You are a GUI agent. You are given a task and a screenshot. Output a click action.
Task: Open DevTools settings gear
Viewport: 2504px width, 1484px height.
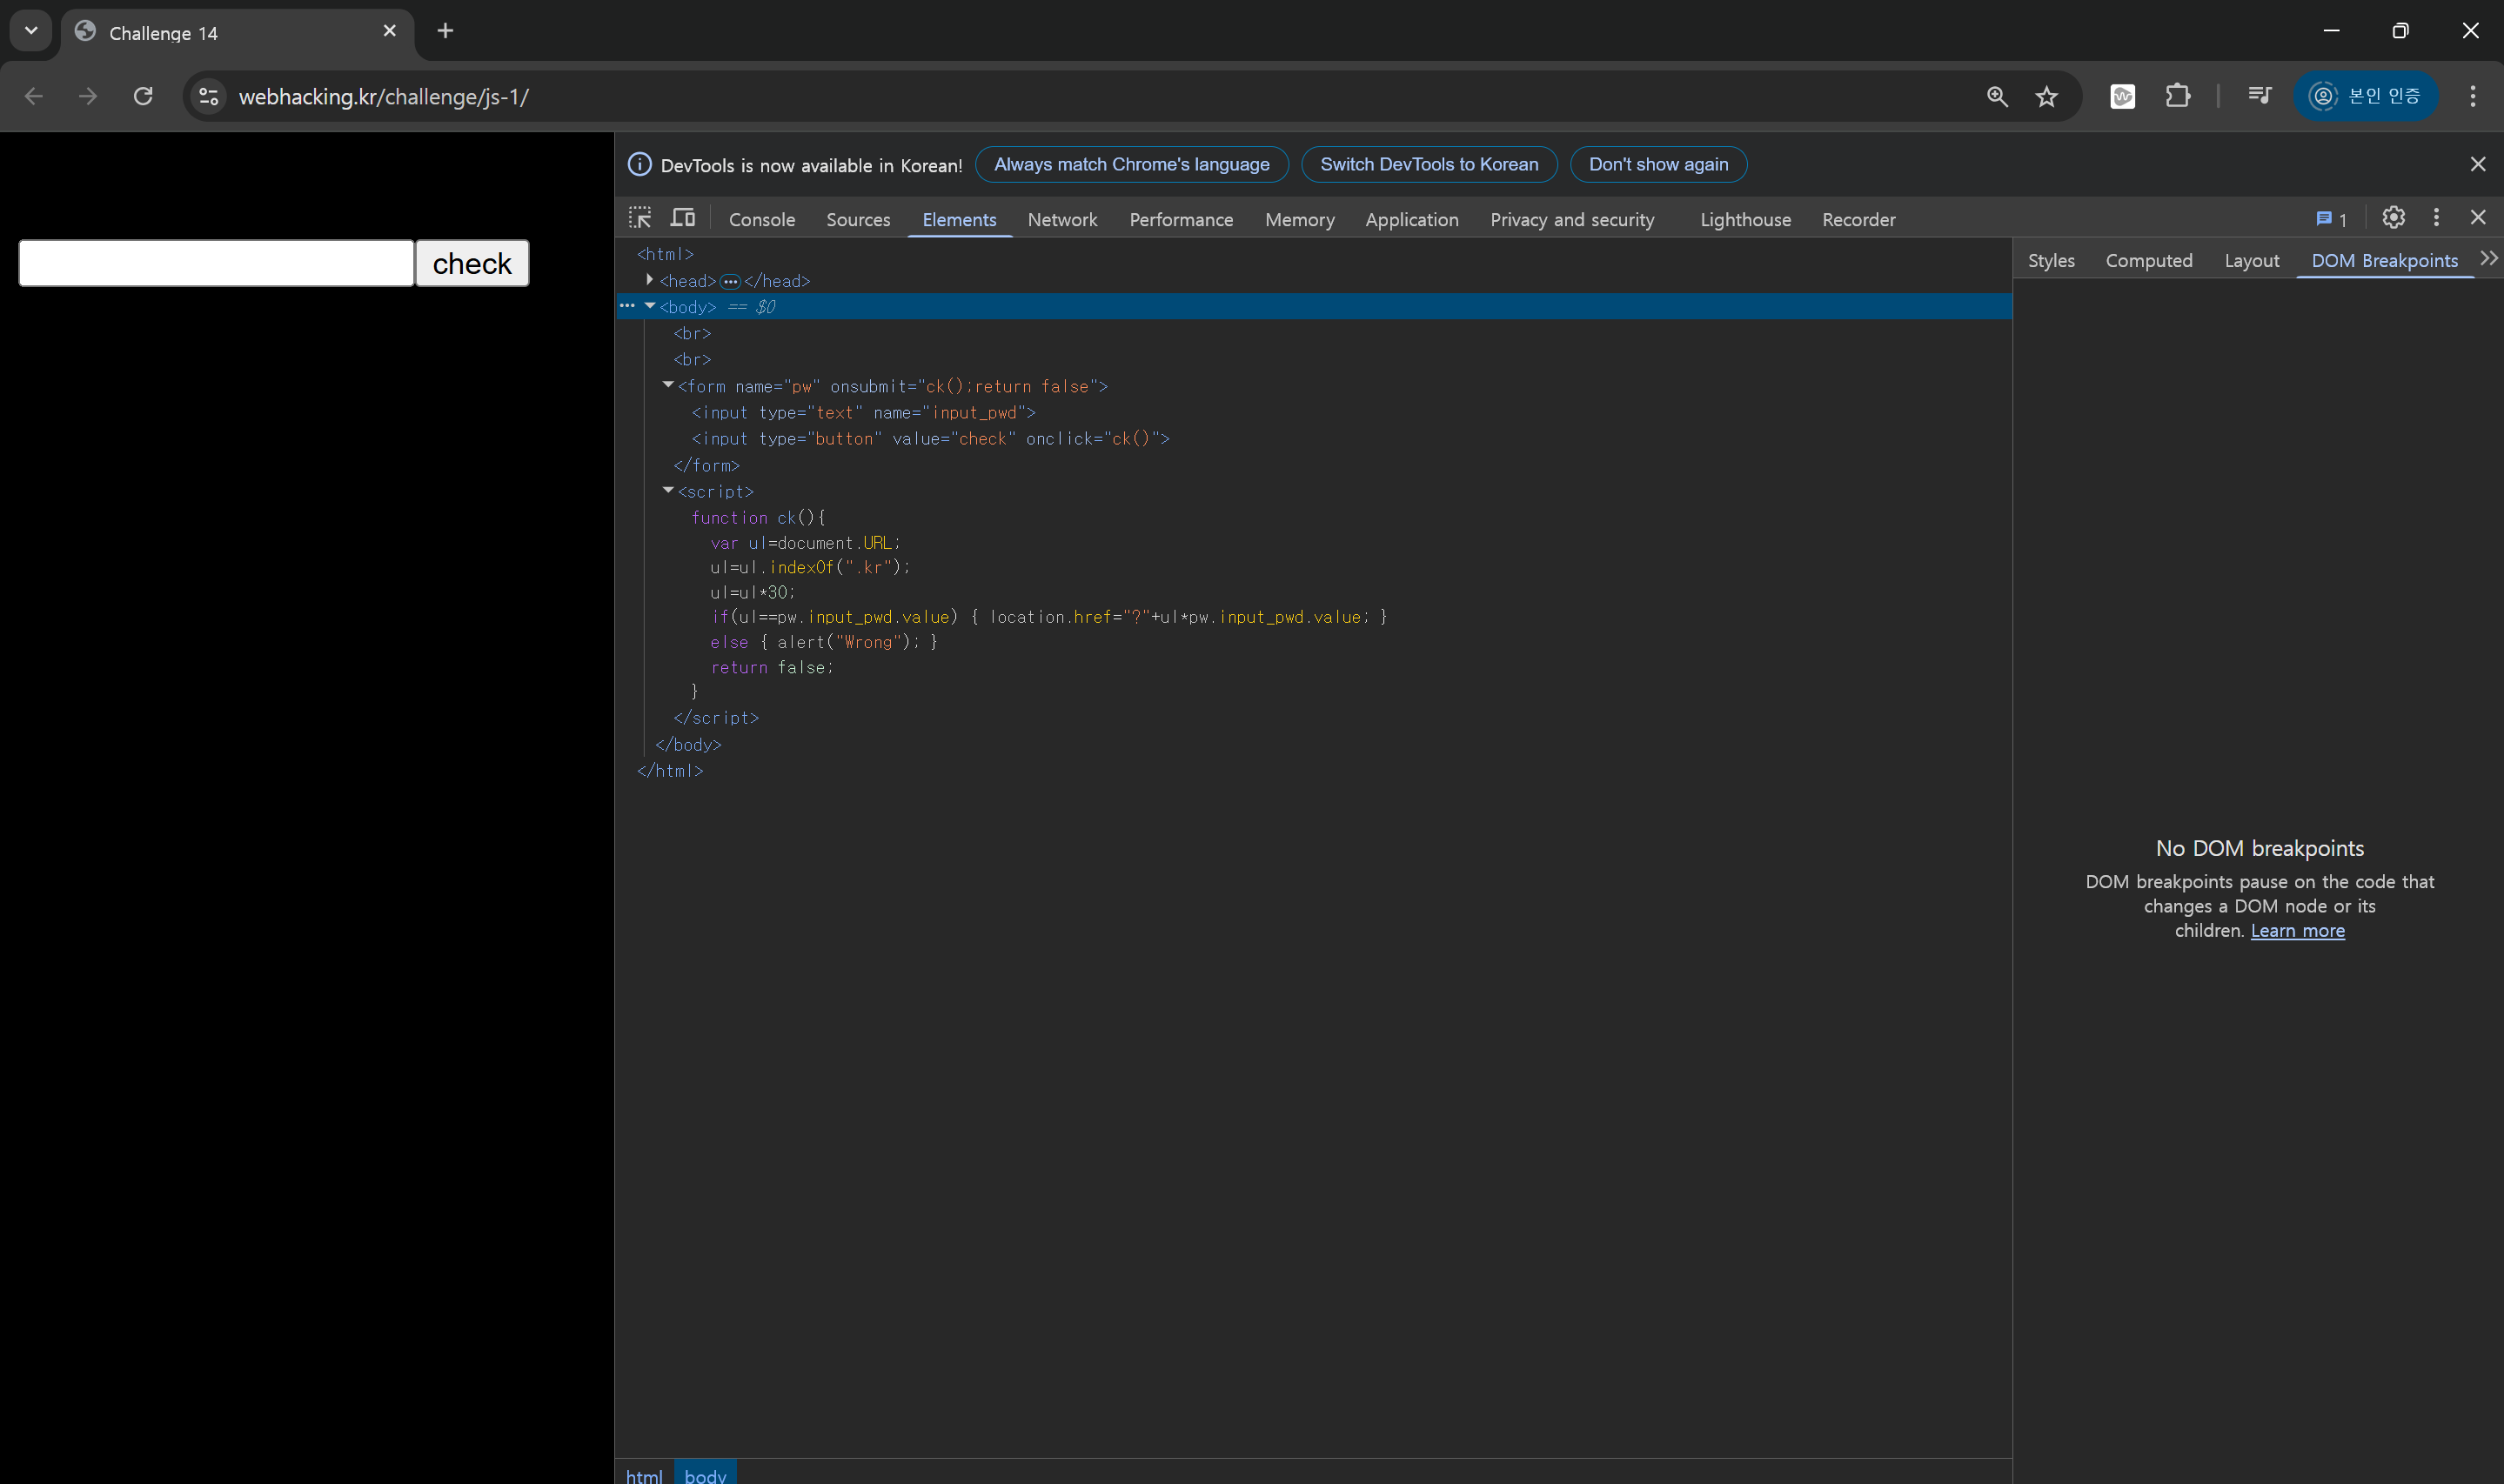click(x=2393, y=217)
